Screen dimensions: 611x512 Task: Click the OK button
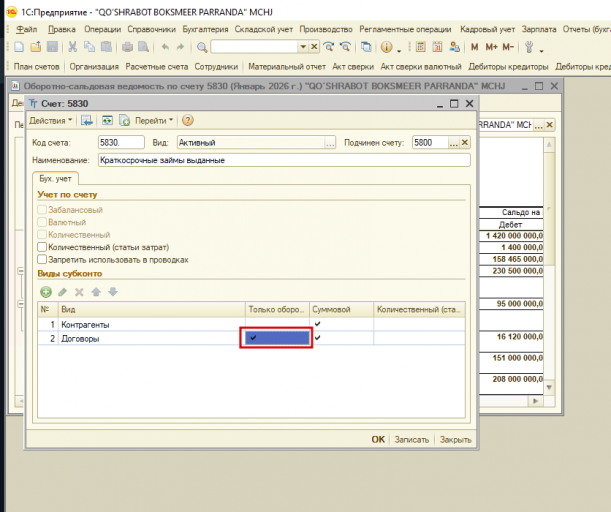coord(378,440)
